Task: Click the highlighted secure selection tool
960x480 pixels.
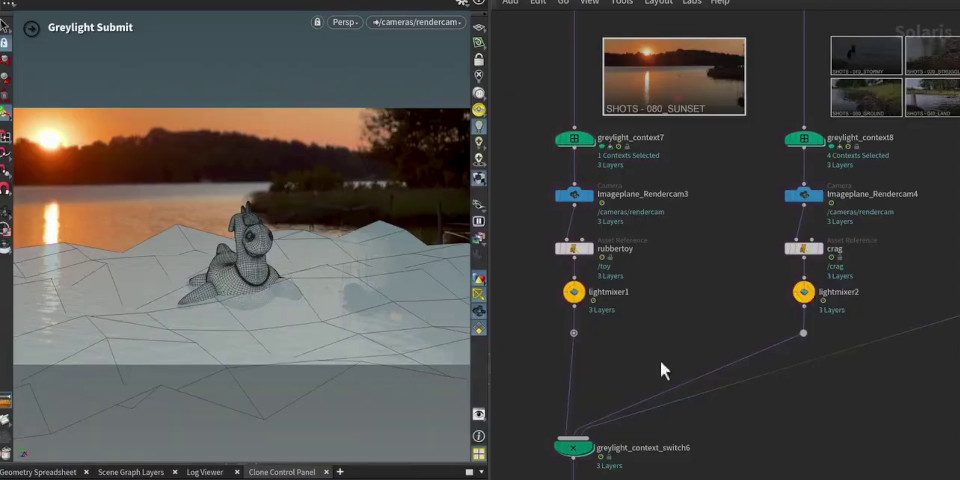Action: pos(5,43)
